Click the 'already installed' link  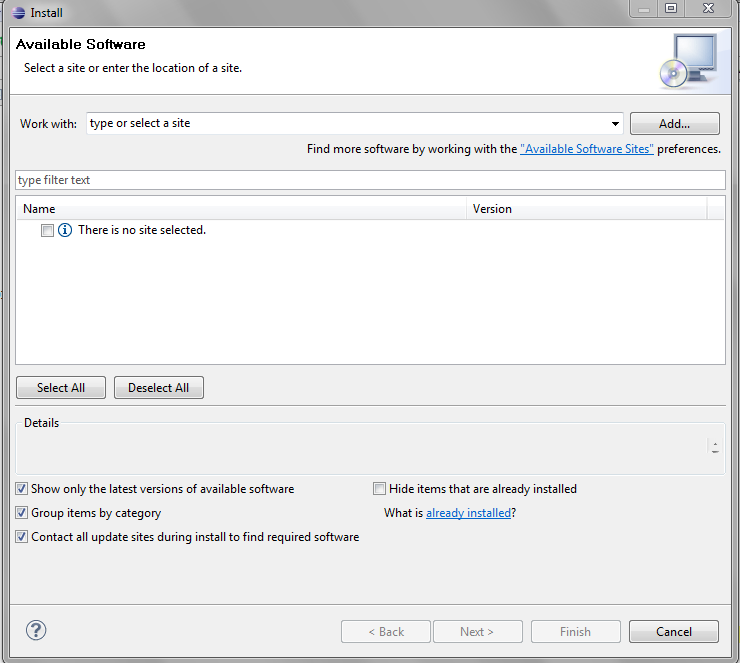468,513
